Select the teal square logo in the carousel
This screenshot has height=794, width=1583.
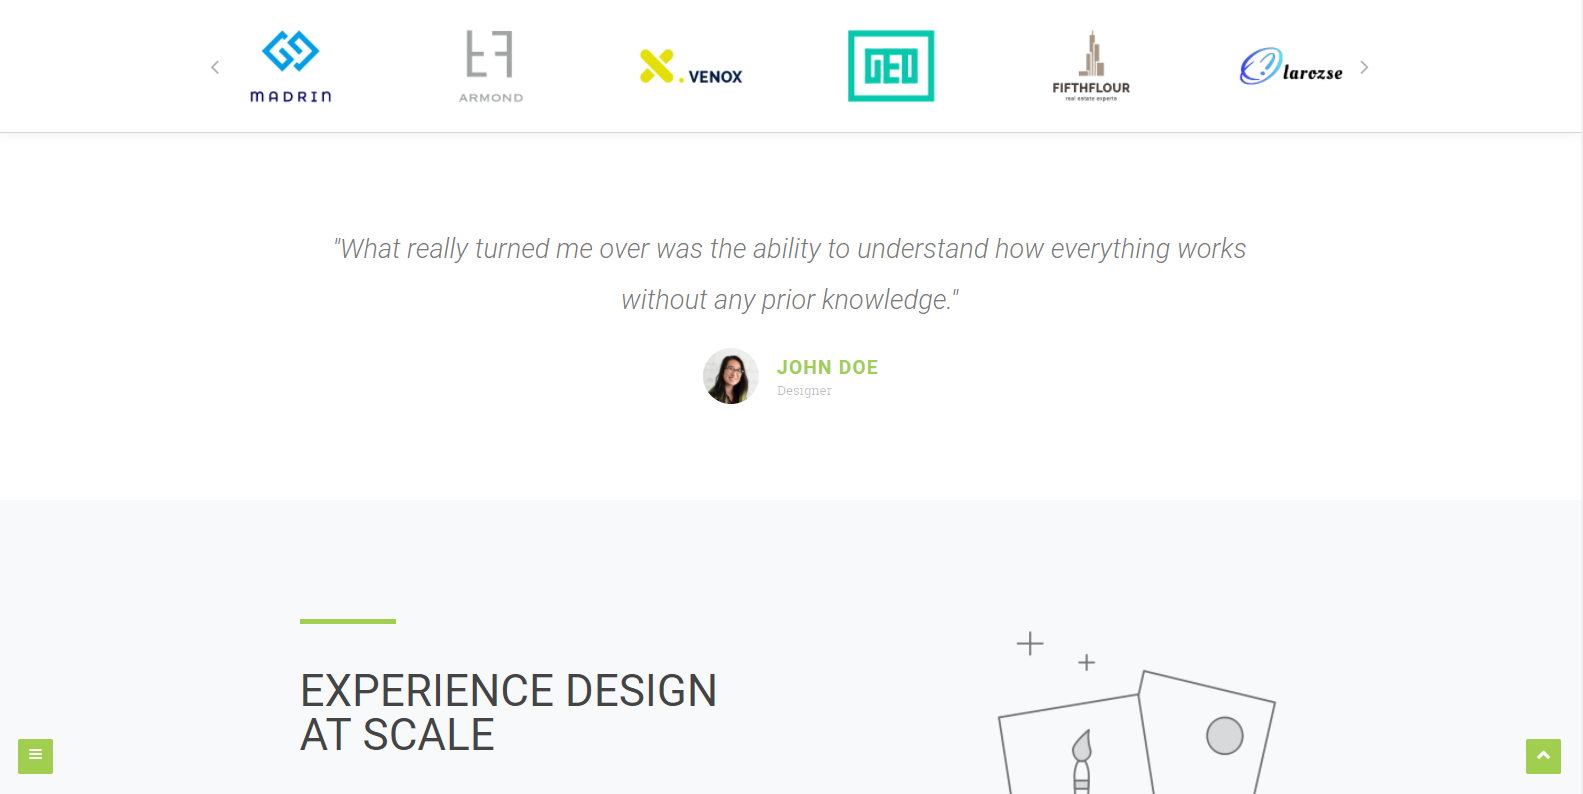[891, 66]
